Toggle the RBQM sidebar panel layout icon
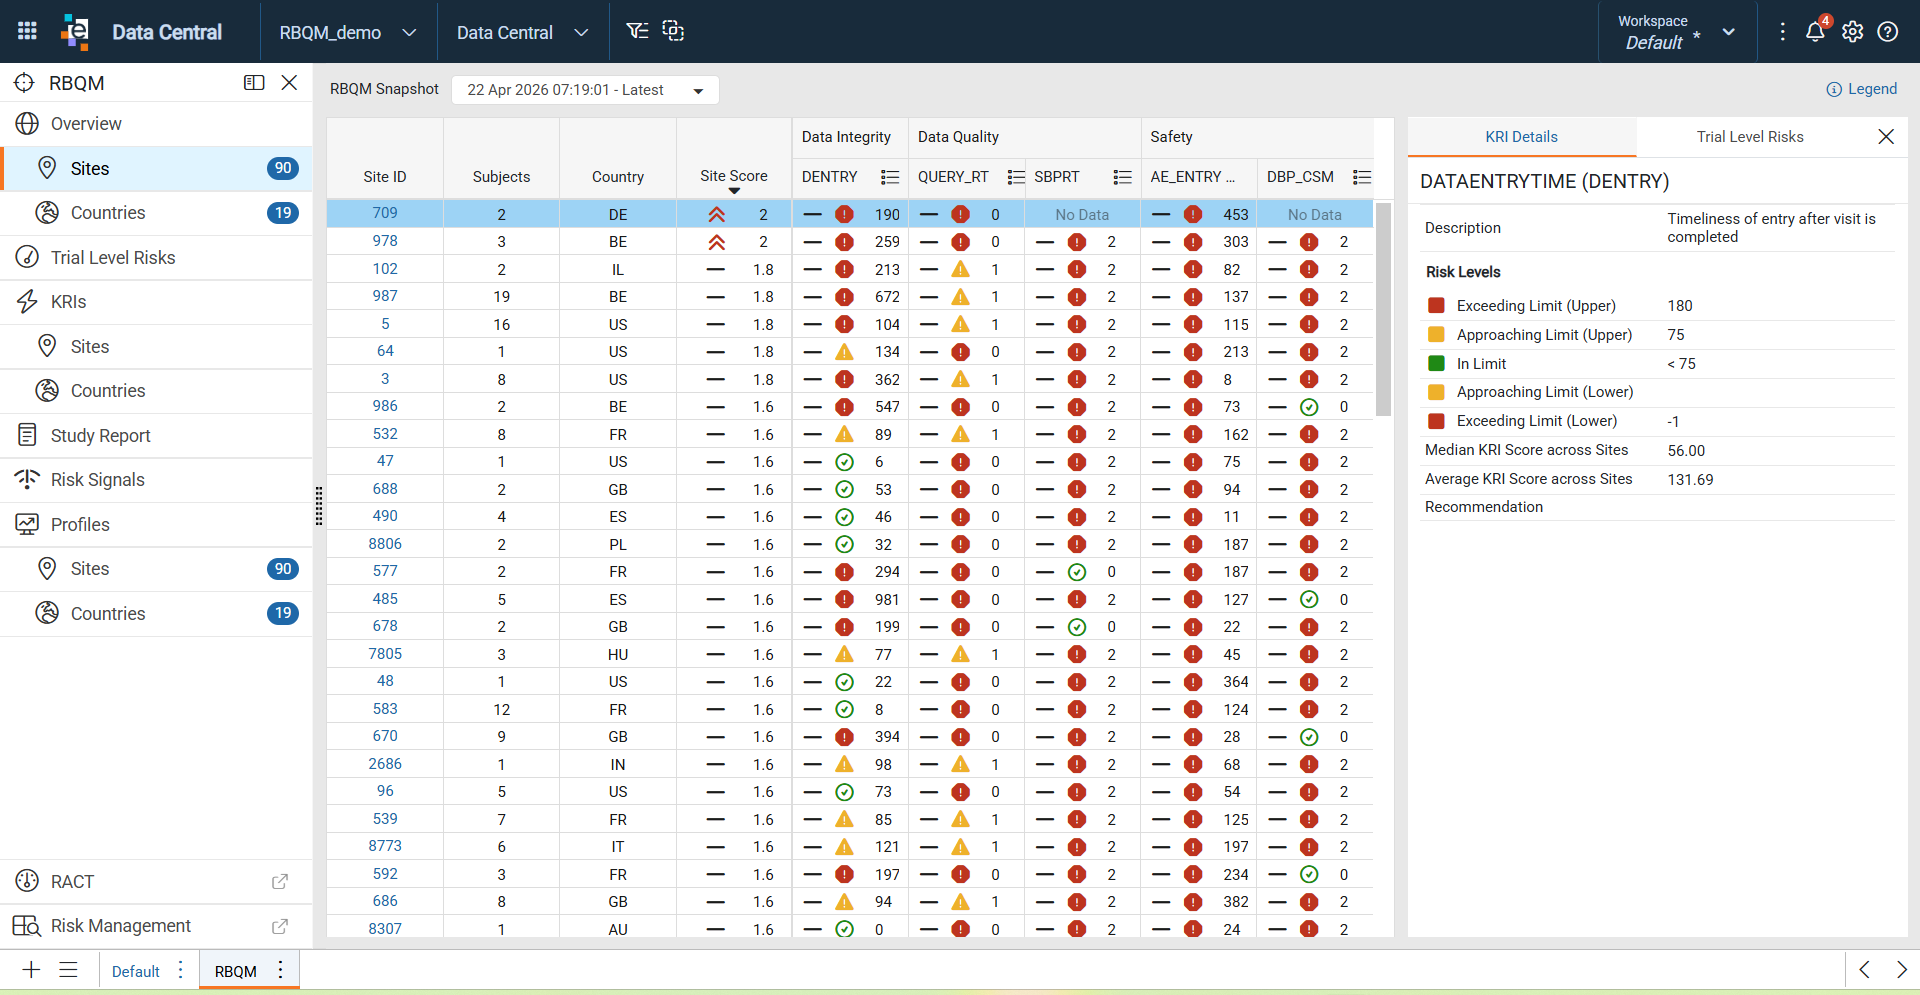This screenshot has height=995, width=1920. coord(254,83)
